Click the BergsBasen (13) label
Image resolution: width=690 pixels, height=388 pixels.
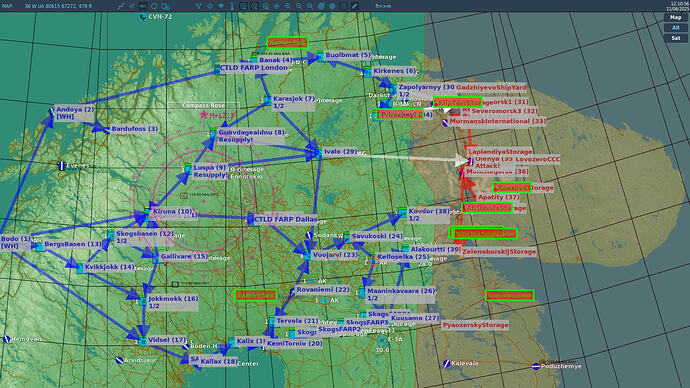pos(73,244)
